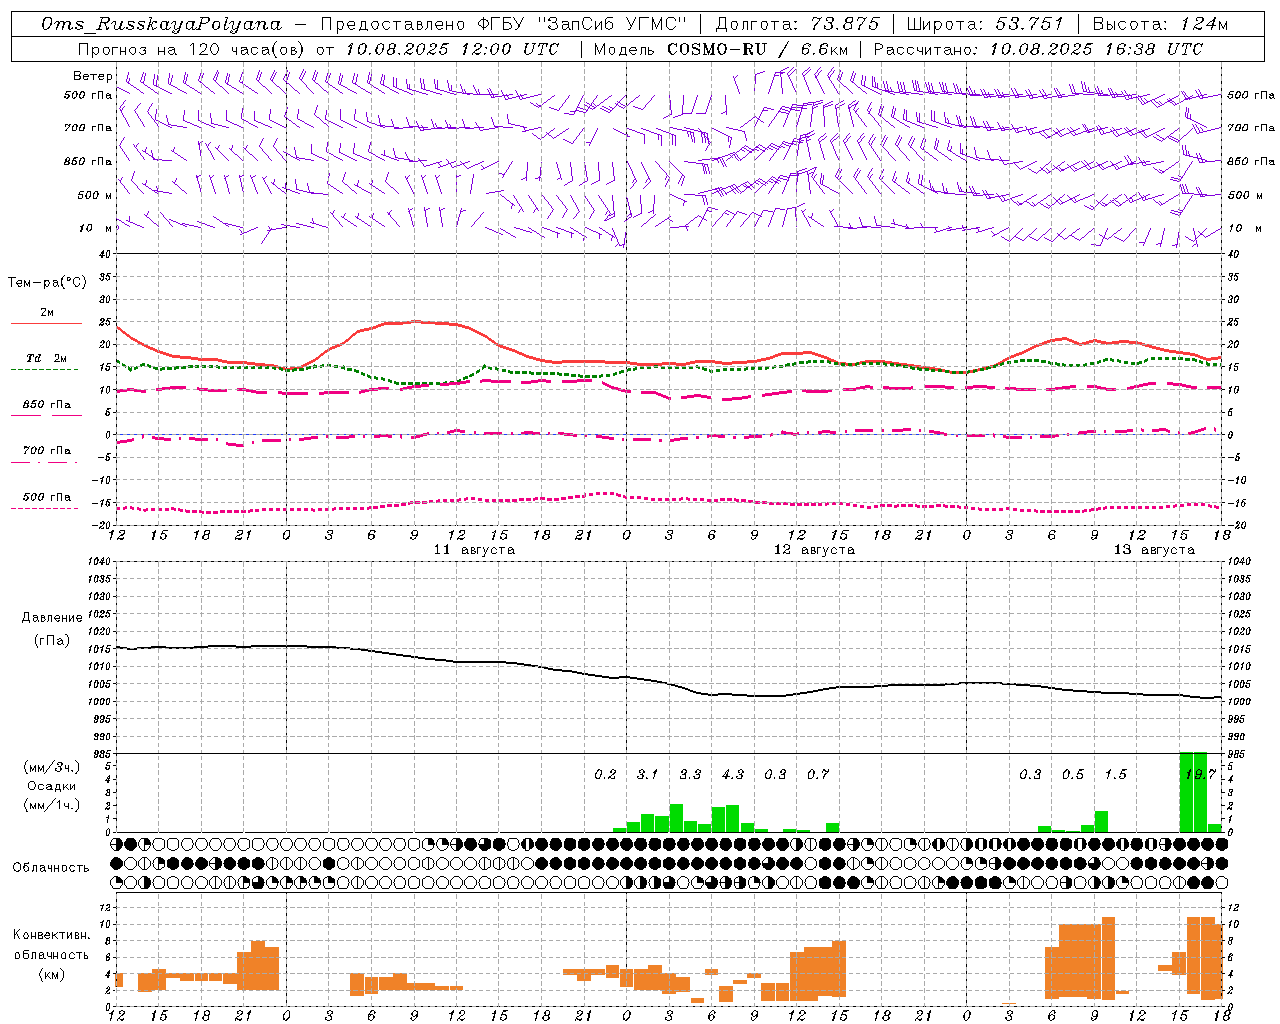Select the Рассчитано 10.08.2025 16:38 UTC timestamp
The height and width of the screenshot is (1024, 1280).
[x=1038, y=49]
